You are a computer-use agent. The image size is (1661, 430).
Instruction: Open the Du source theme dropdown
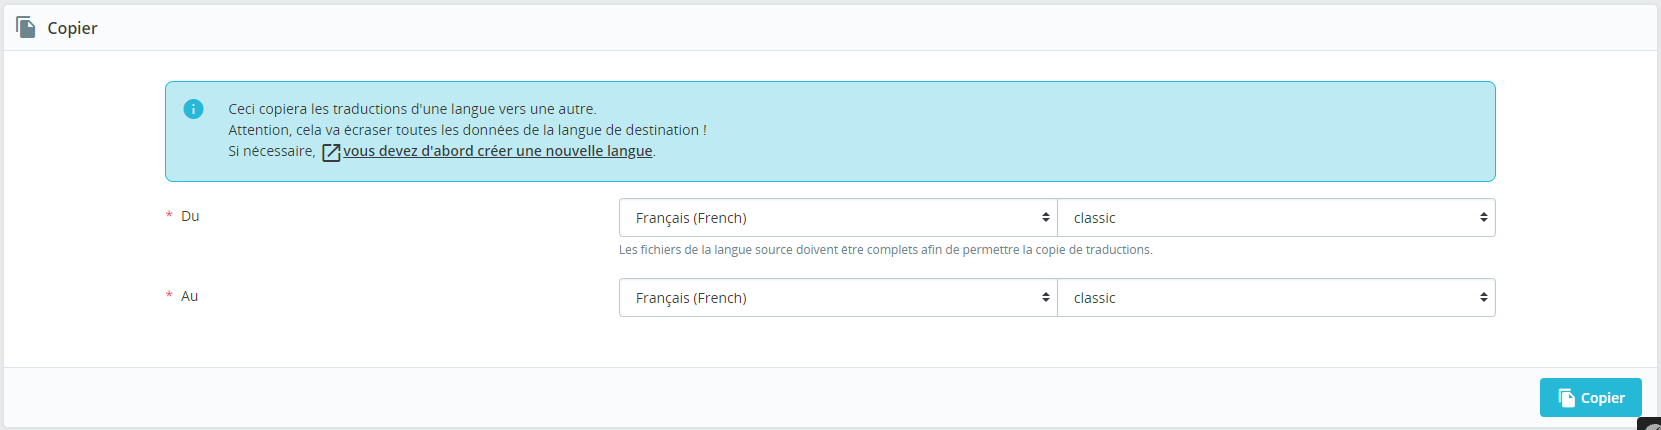[1276, 217]
